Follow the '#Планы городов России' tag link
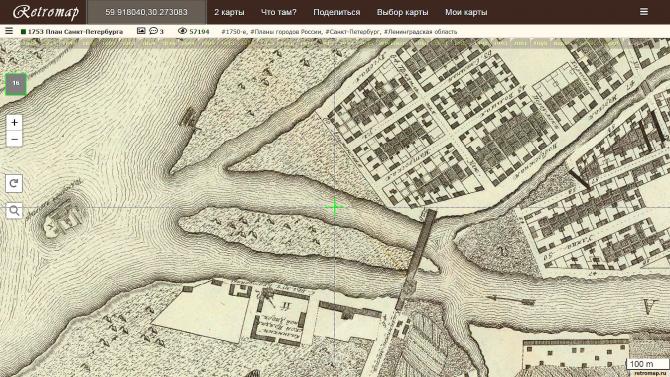670x377 pixels. tap(286, 32)
